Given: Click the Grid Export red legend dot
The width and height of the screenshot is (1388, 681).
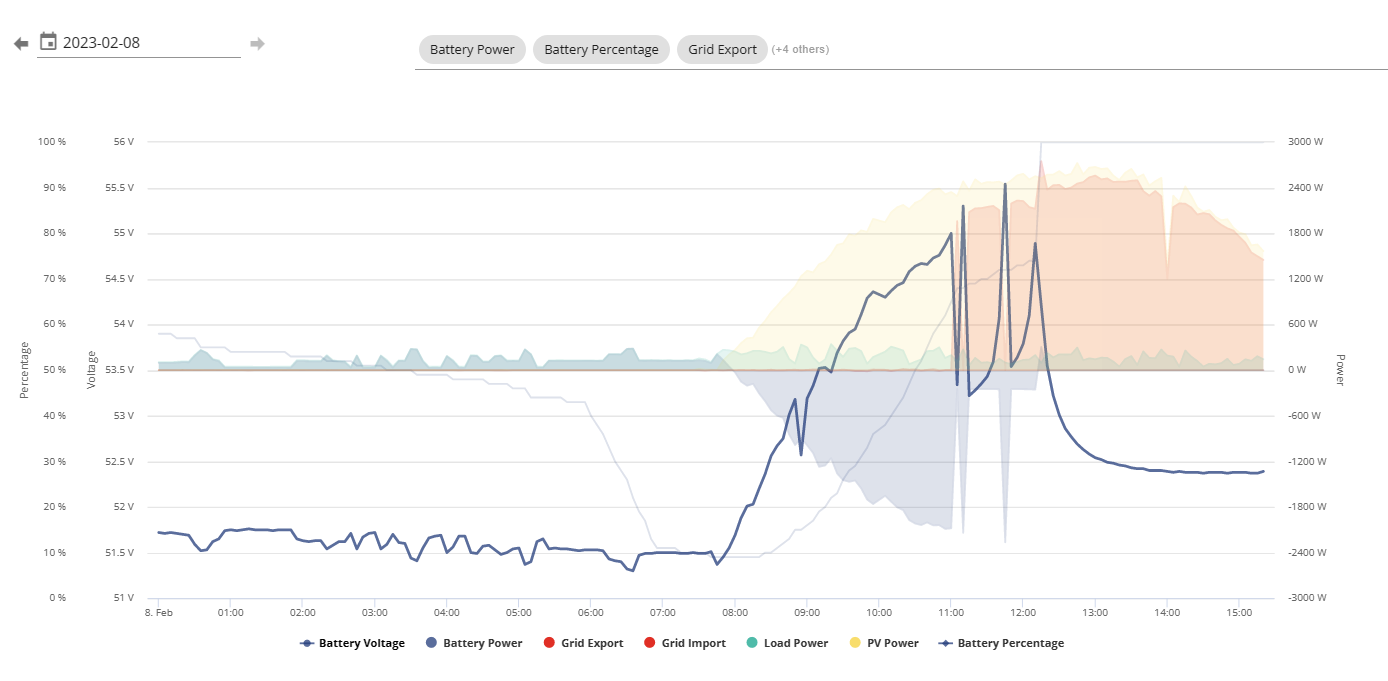Looking at the screenshot, I should (x=548, y=643).
